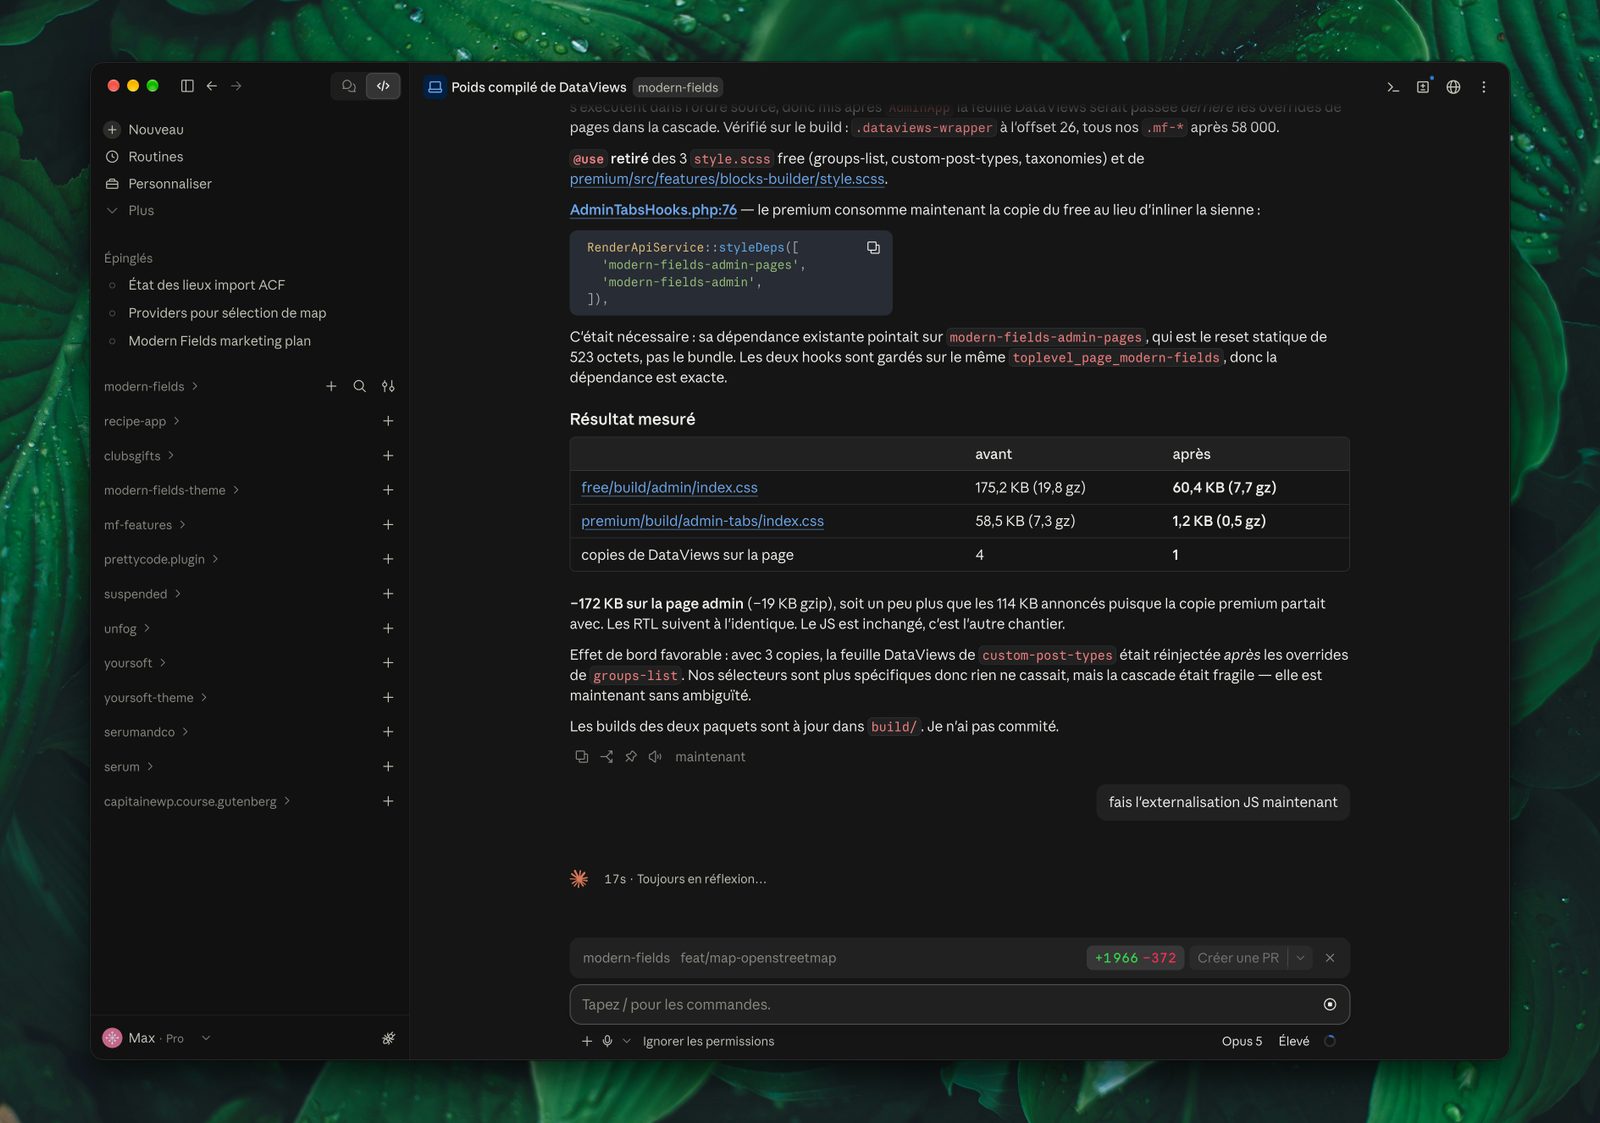Activate microphone voice input
Image resolution: width=1600 pixels, height=1123 pixels.
(x=607, y=1041)
